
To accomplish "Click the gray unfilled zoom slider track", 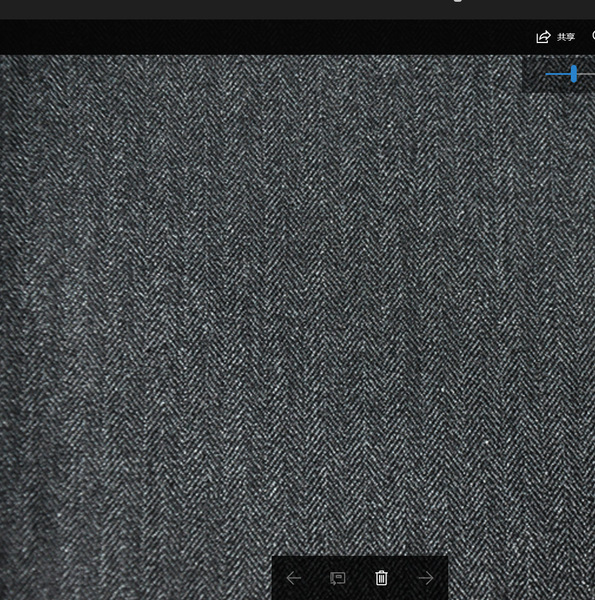I will (586, 74).
